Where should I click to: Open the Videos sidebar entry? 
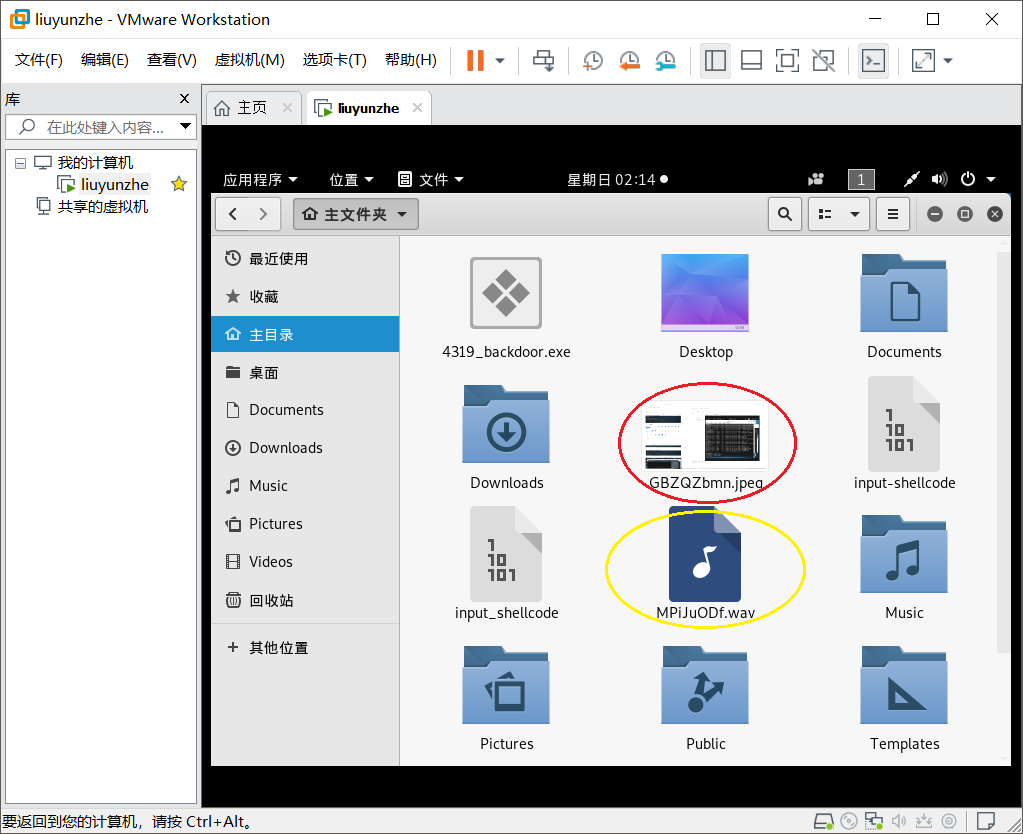point(305,561)
